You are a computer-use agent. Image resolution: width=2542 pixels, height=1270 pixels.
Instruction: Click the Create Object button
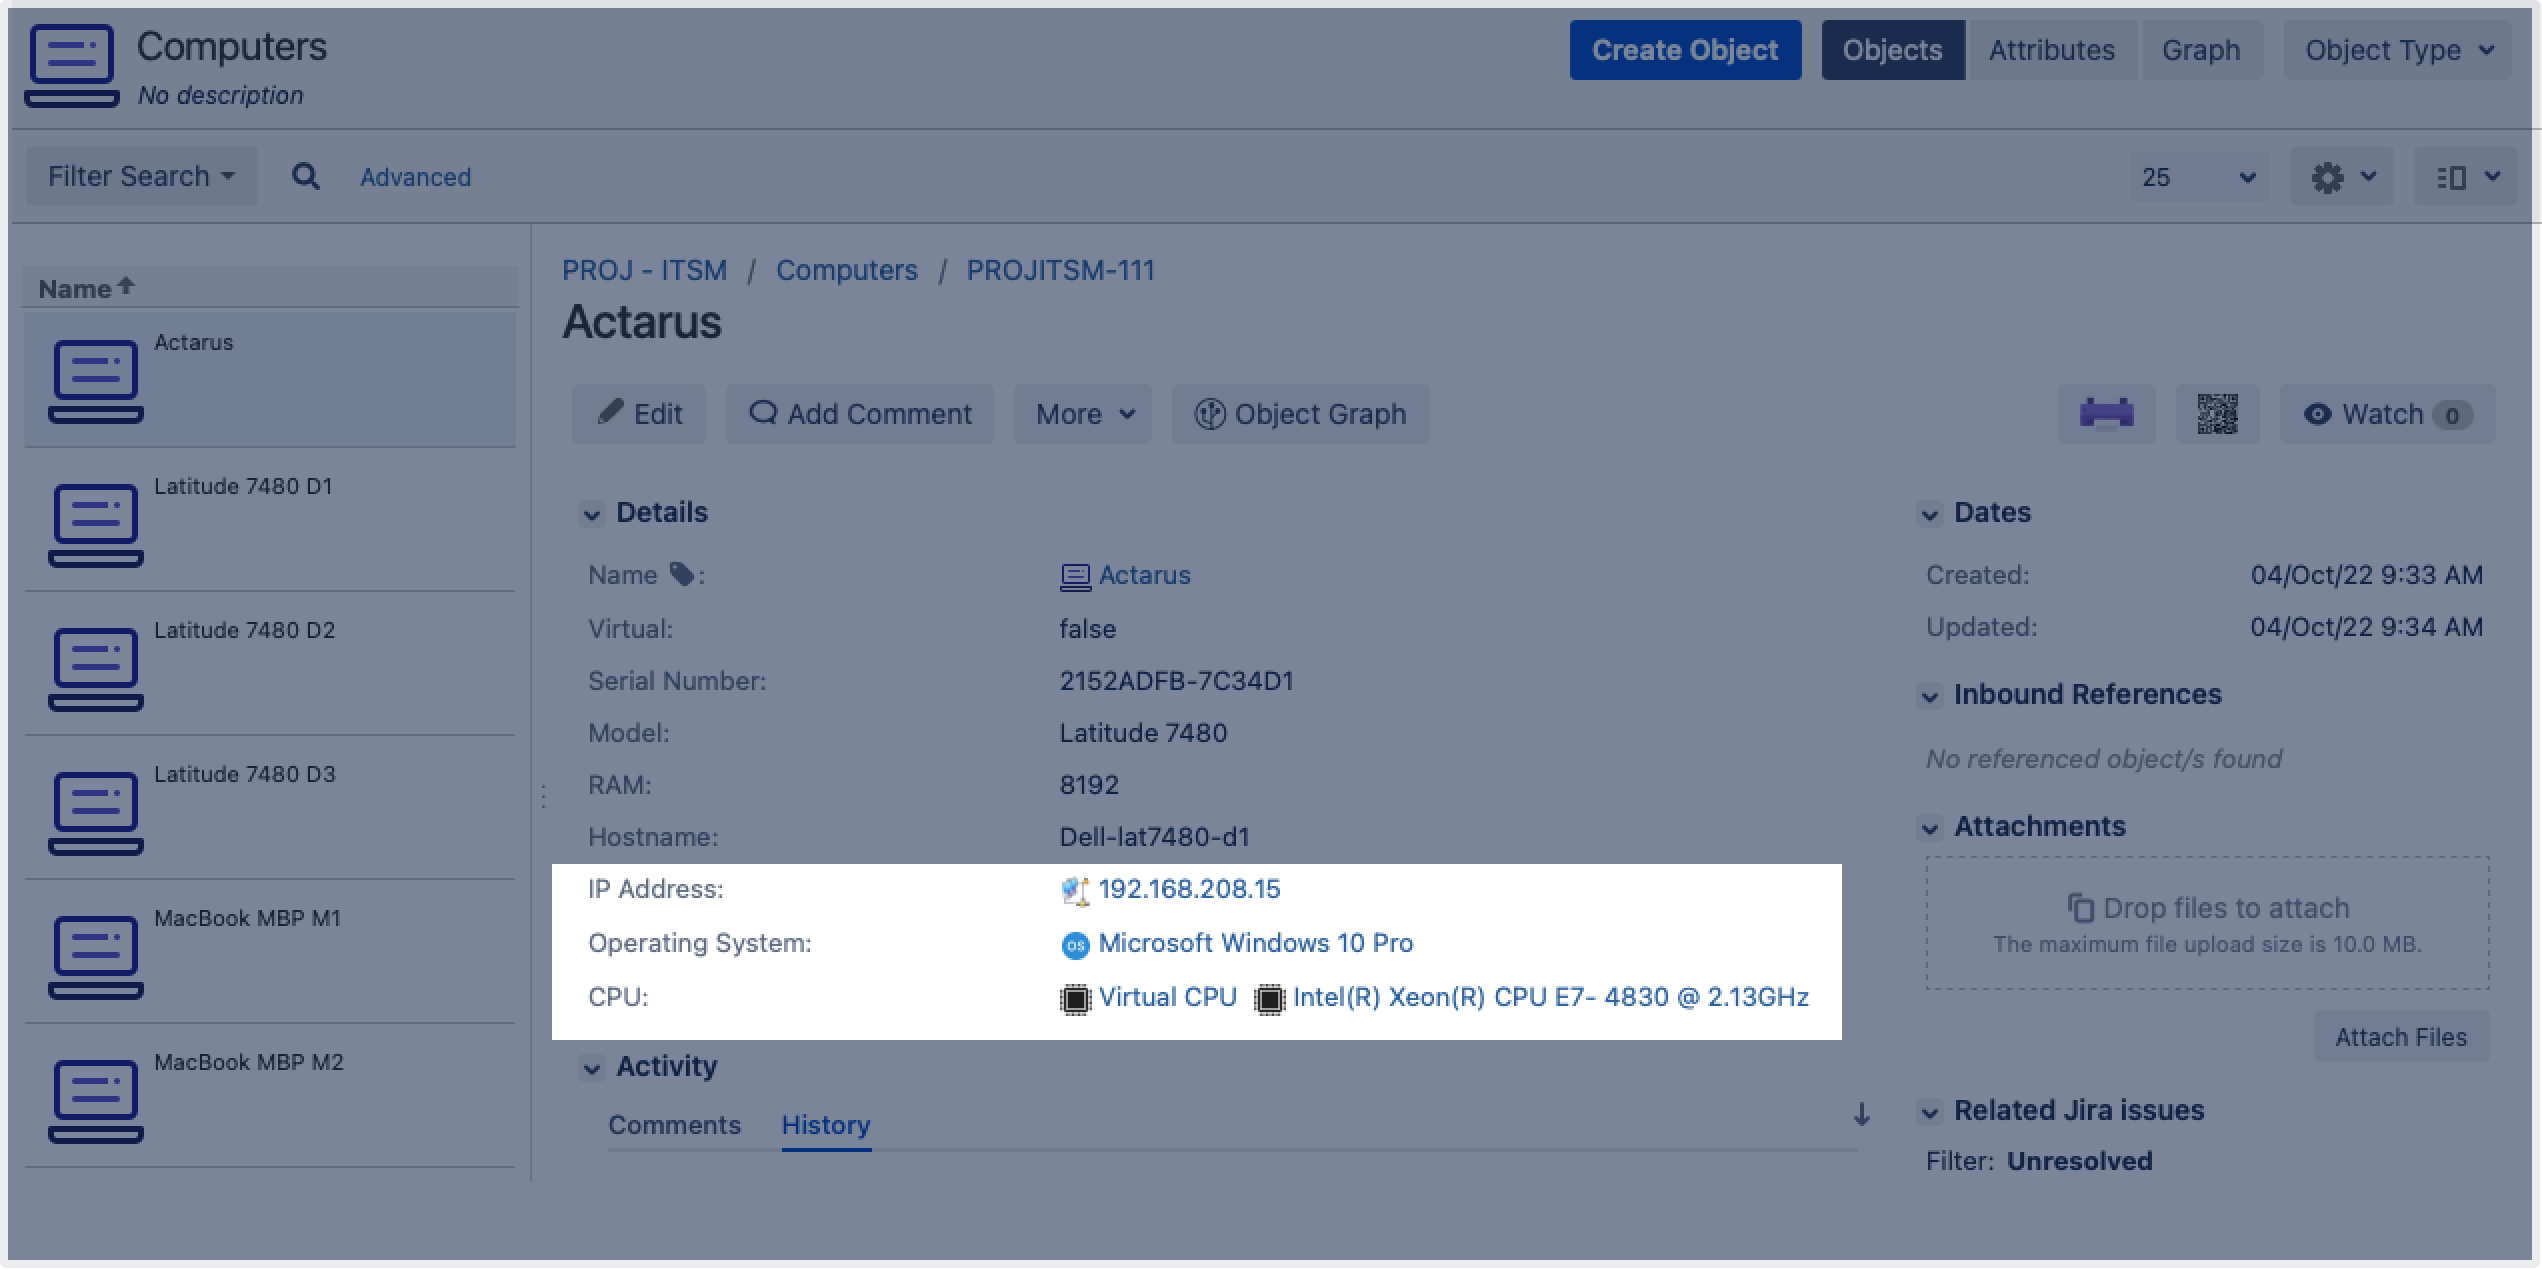[x=1685, y=50]
